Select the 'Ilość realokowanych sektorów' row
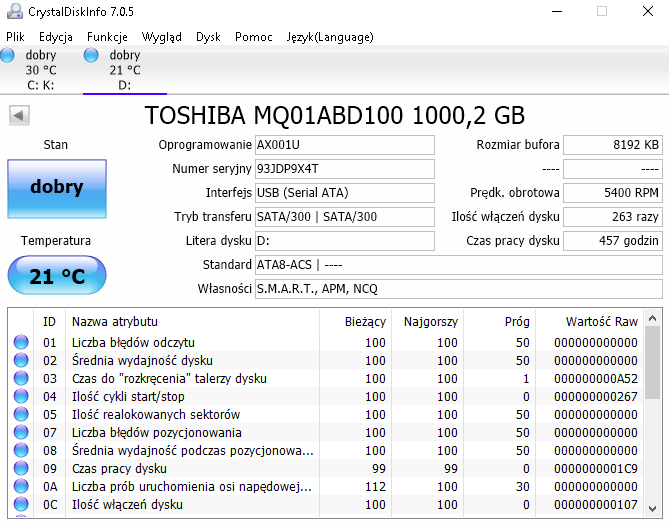The image size is (669, 523). [x=326, y=414]
